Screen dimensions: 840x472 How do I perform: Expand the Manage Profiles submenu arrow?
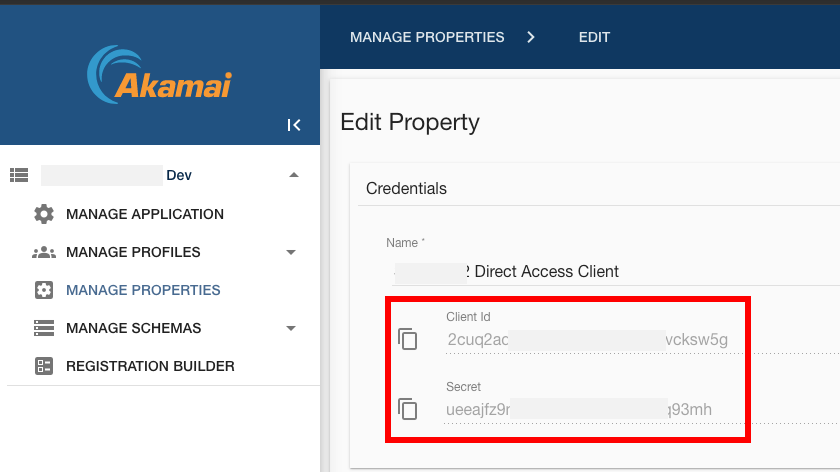pos(291,252)
